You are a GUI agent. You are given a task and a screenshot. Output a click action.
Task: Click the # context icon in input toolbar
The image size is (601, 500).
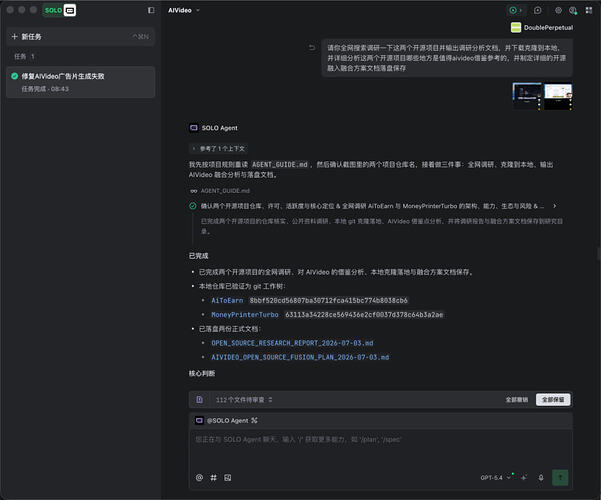click(x=213, y=477)
